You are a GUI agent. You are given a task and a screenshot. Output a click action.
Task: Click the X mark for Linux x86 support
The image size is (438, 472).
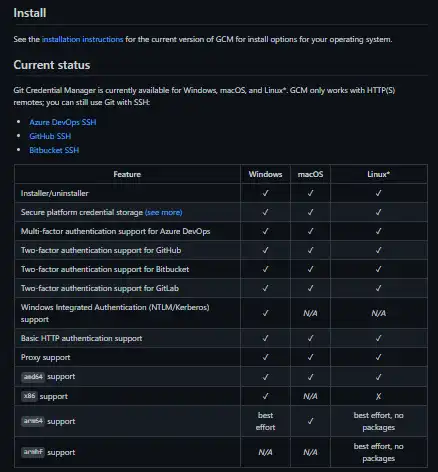(379, 396)
